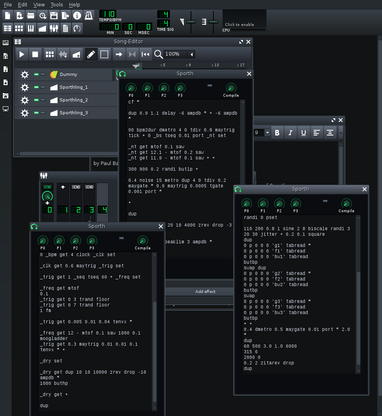Click the new project from template icon

click(19, 16)
